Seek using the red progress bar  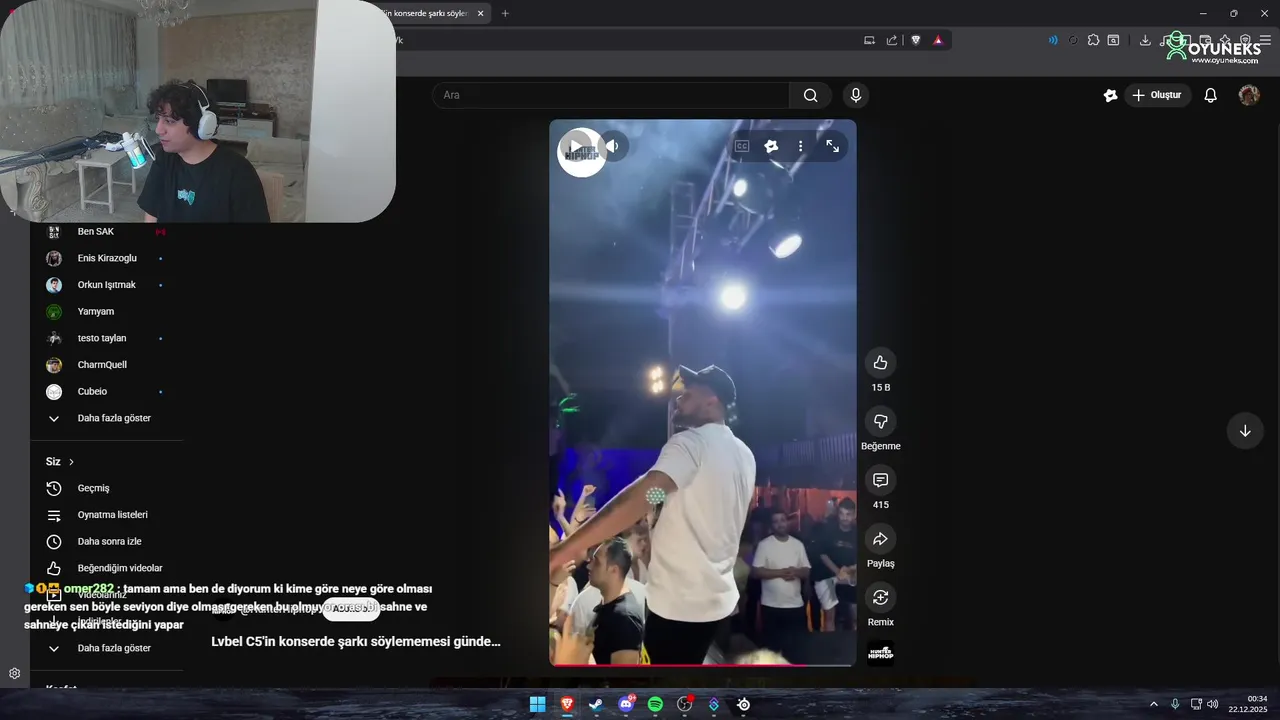coord(702,665)
